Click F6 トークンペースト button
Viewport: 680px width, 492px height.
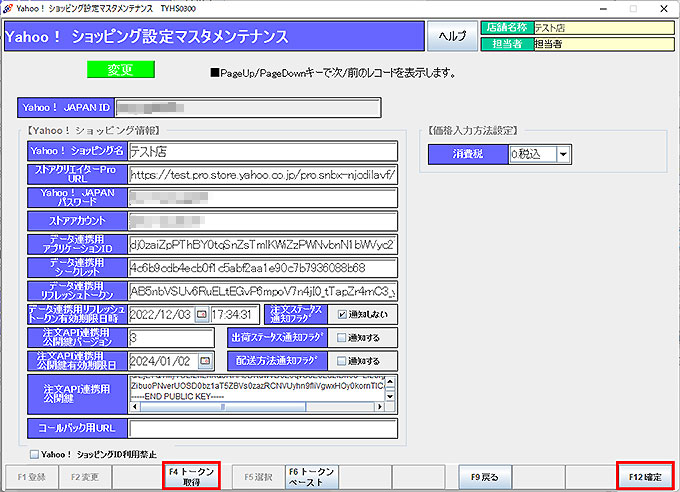311,477
